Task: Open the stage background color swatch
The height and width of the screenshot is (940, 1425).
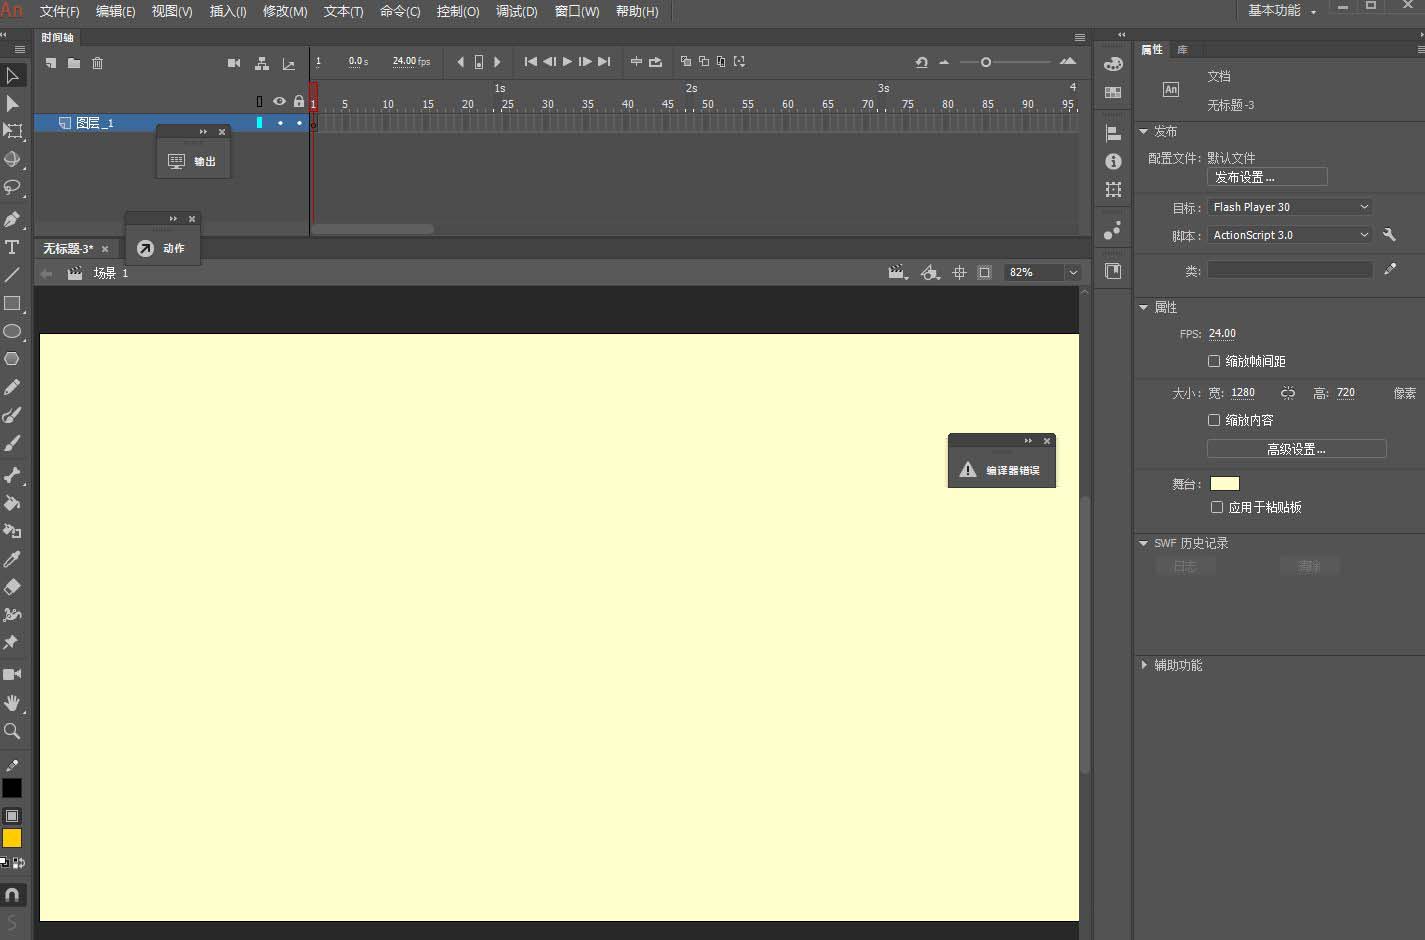Action: (x=1224, y=484)
